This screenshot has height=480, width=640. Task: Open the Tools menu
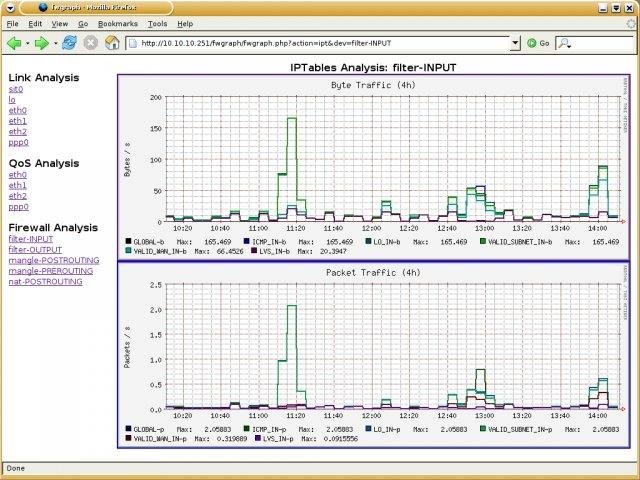click(x=158, y=24)
